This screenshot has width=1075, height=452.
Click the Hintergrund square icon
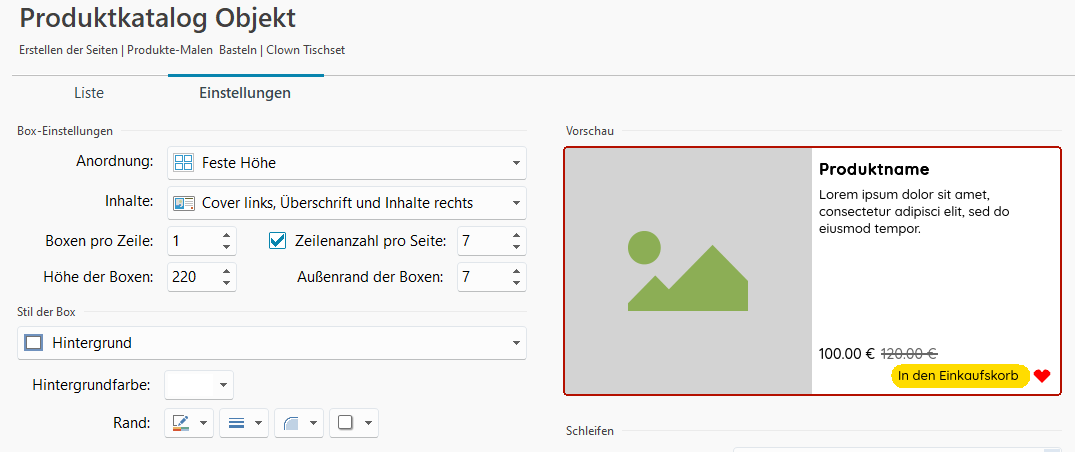click(34, 343)
